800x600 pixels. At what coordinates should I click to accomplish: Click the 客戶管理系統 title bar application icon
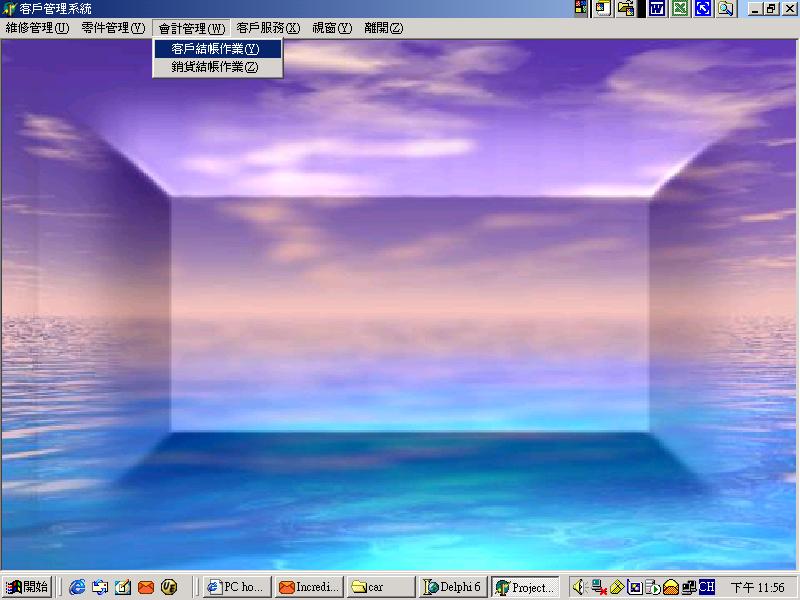(x=9, y=9)
